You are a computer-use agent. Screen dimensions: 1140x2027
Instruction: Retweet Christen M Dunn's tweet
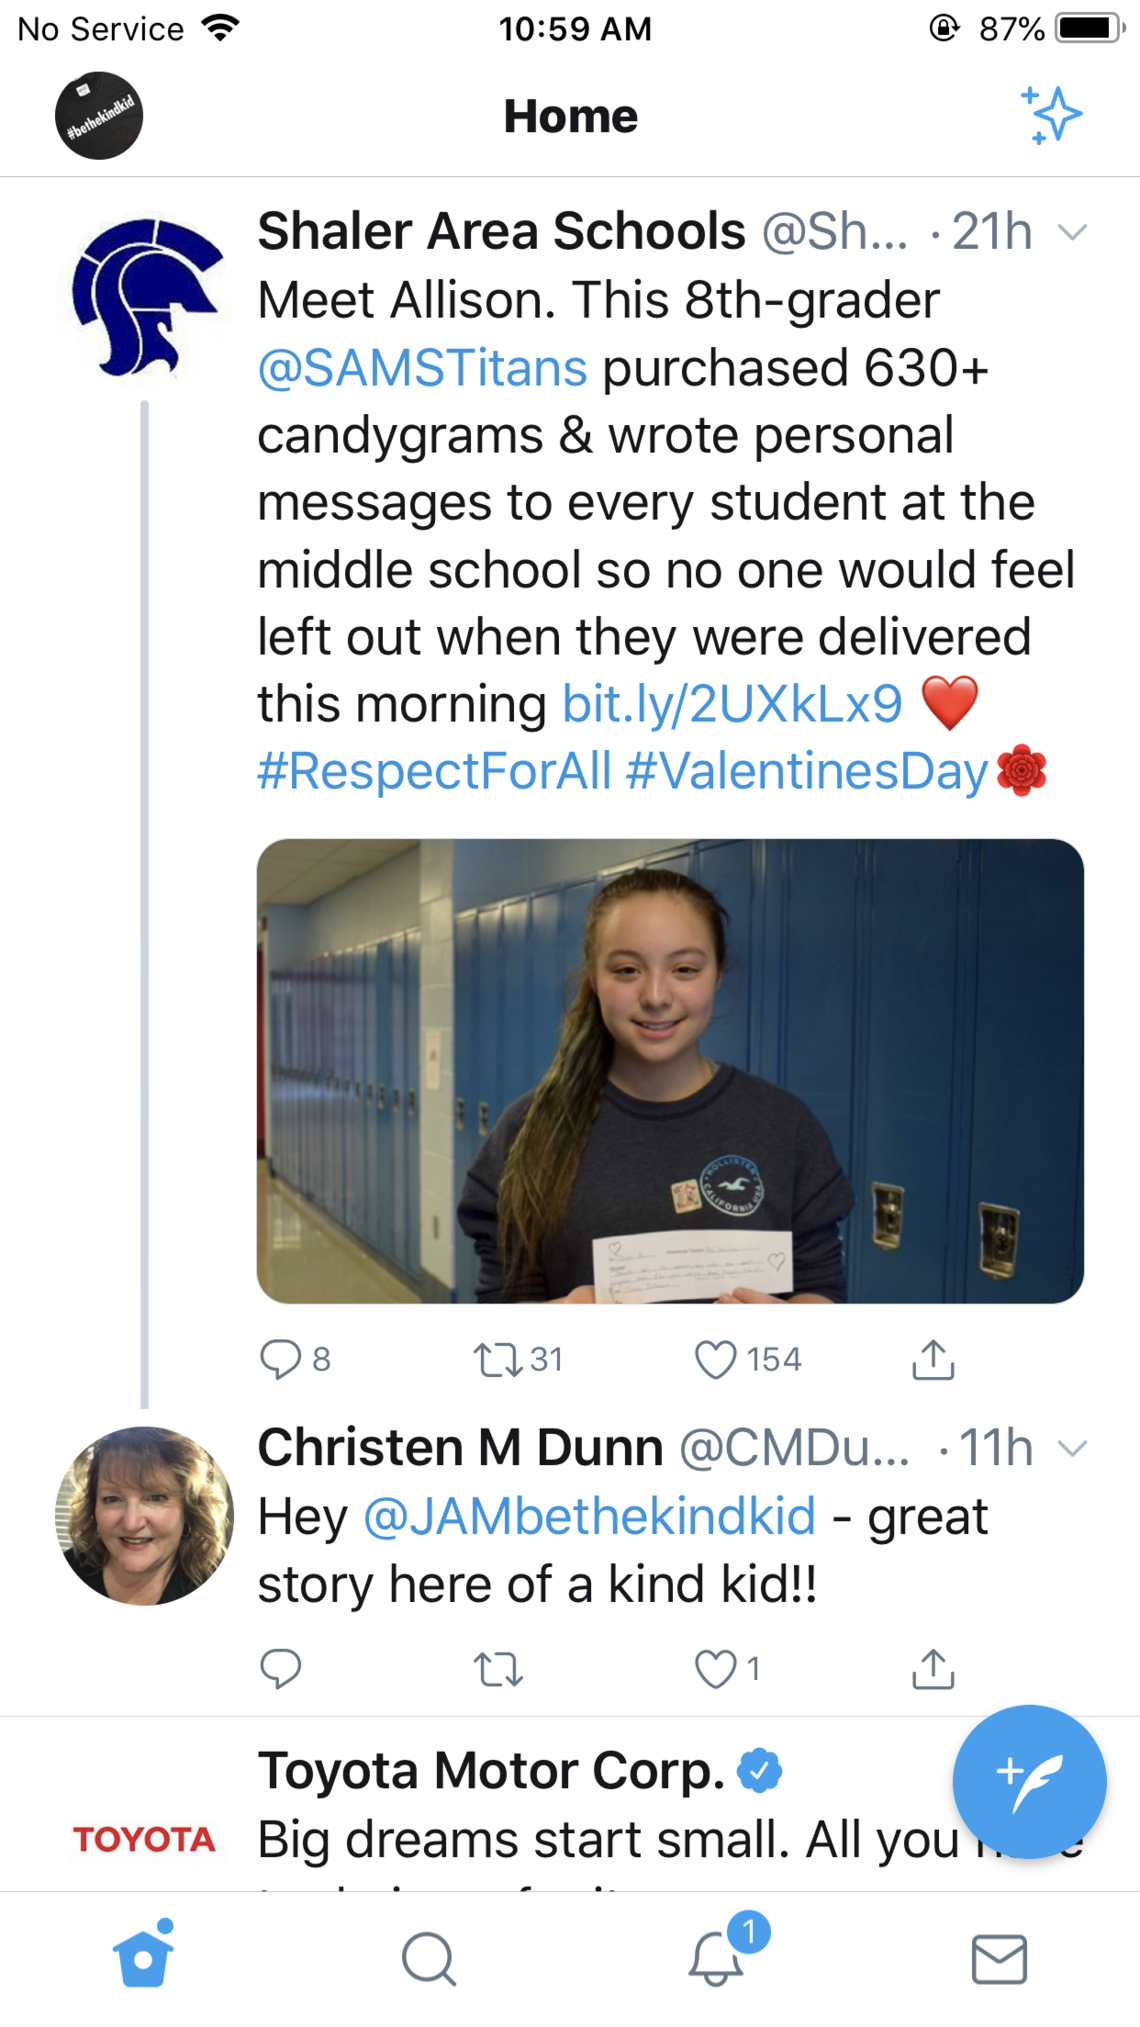[x=498, y=1668]
